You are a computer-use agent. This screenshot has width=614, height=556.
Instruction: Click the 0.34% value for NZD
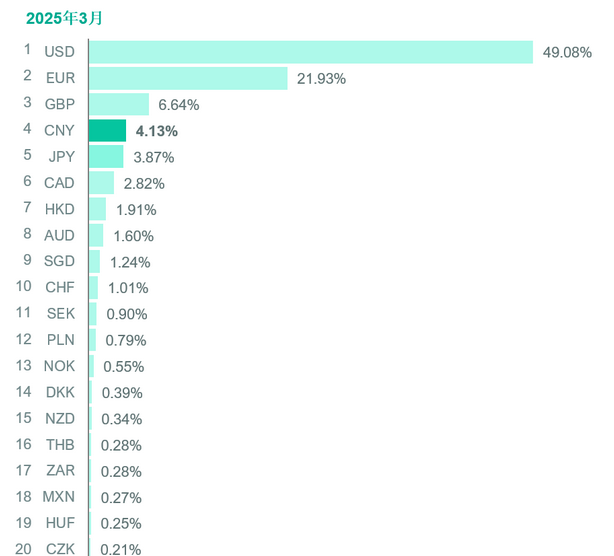point(121,419)
